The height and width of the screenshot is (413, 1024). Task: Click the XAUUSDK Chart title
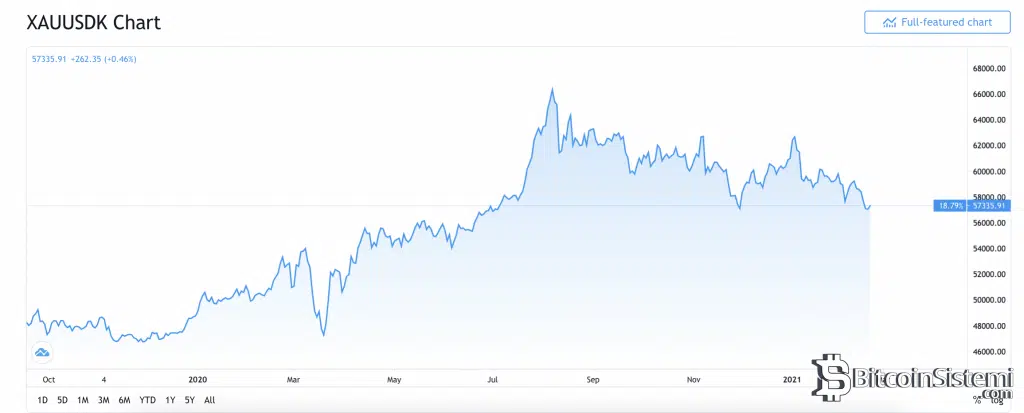point(93,22)
